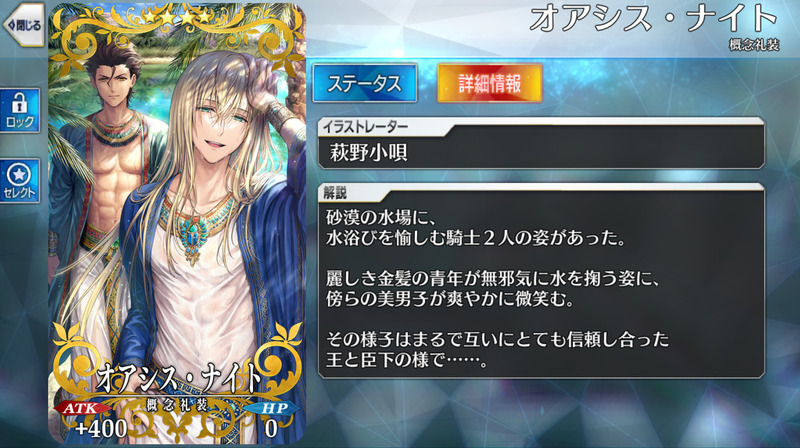
Task: Click the description text about 砂漠の水場
Action: [497, 289]
